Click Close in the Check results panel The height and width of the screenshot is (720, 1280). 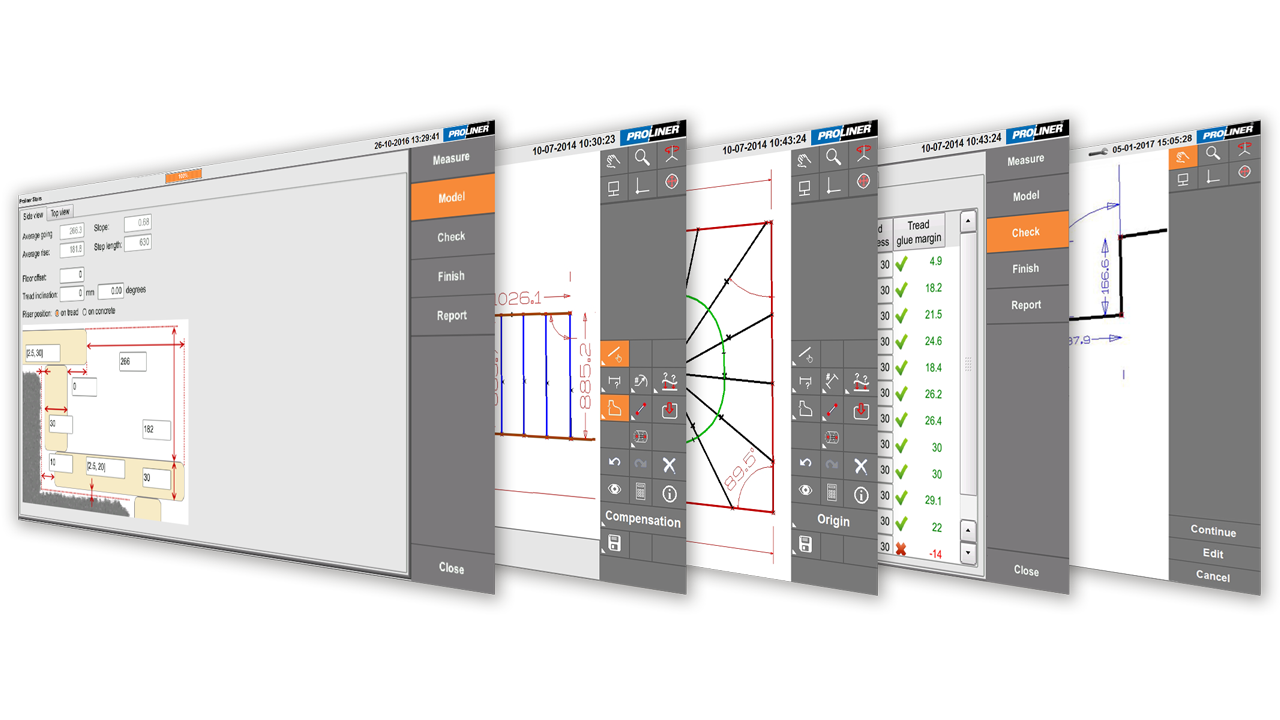pyautogui.click(x=1027, y=570)
